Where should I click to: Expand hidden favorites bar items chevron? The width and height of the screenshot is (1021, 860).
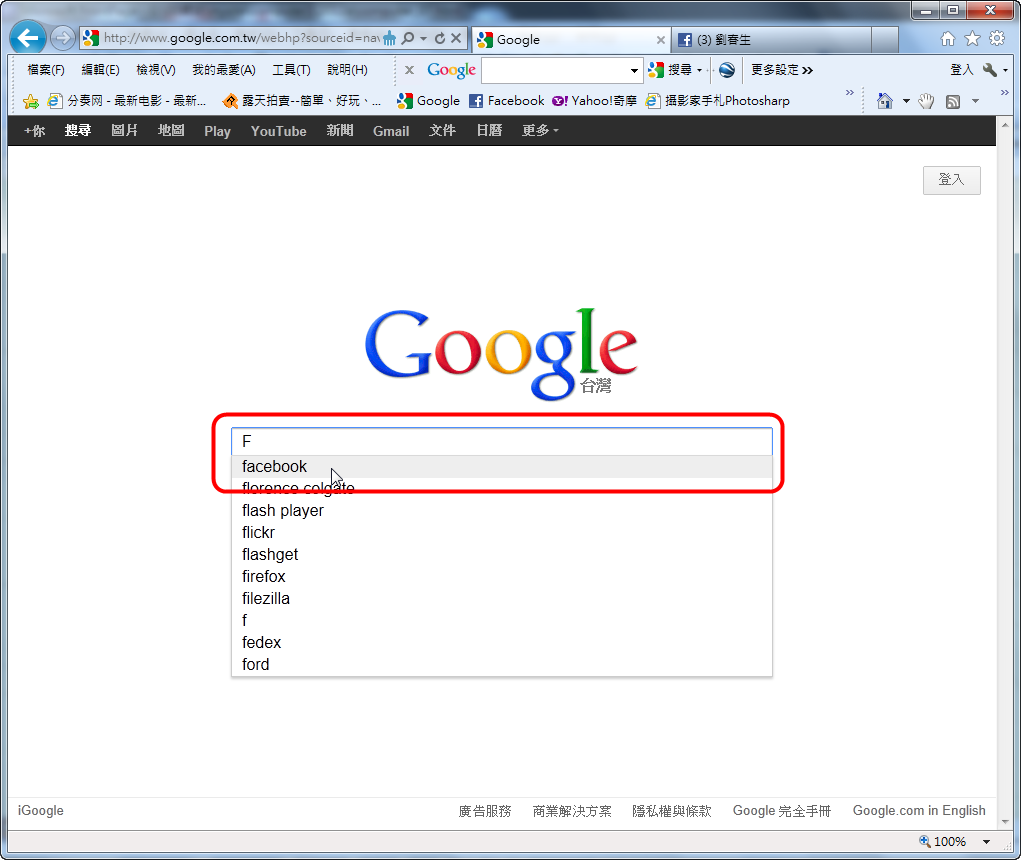coord(849,92)
